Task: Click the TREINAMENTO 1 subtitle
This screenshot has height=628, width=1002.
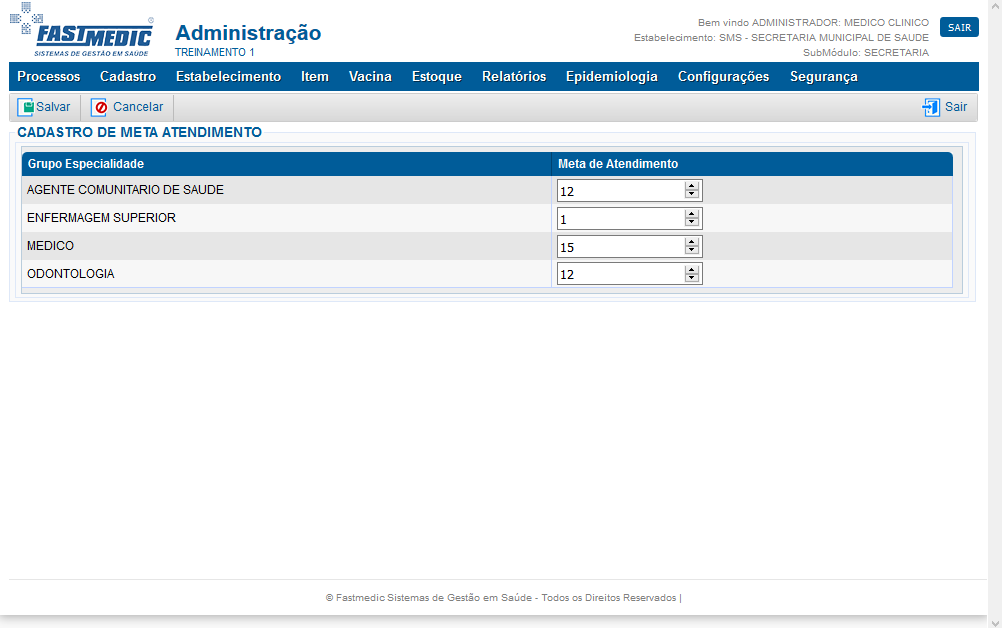Action: click(215, 52)
